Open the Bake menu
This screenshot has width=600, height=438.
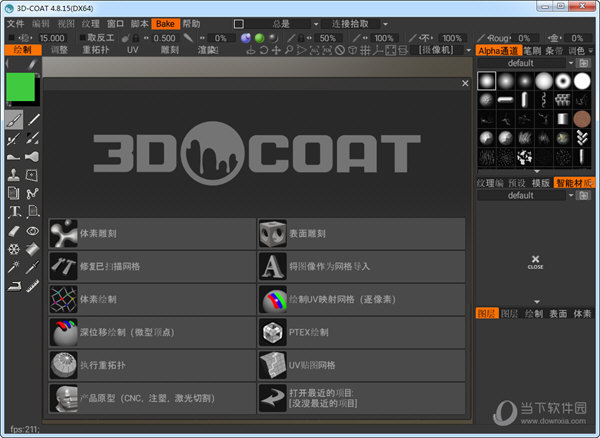(x=165, y=24)
